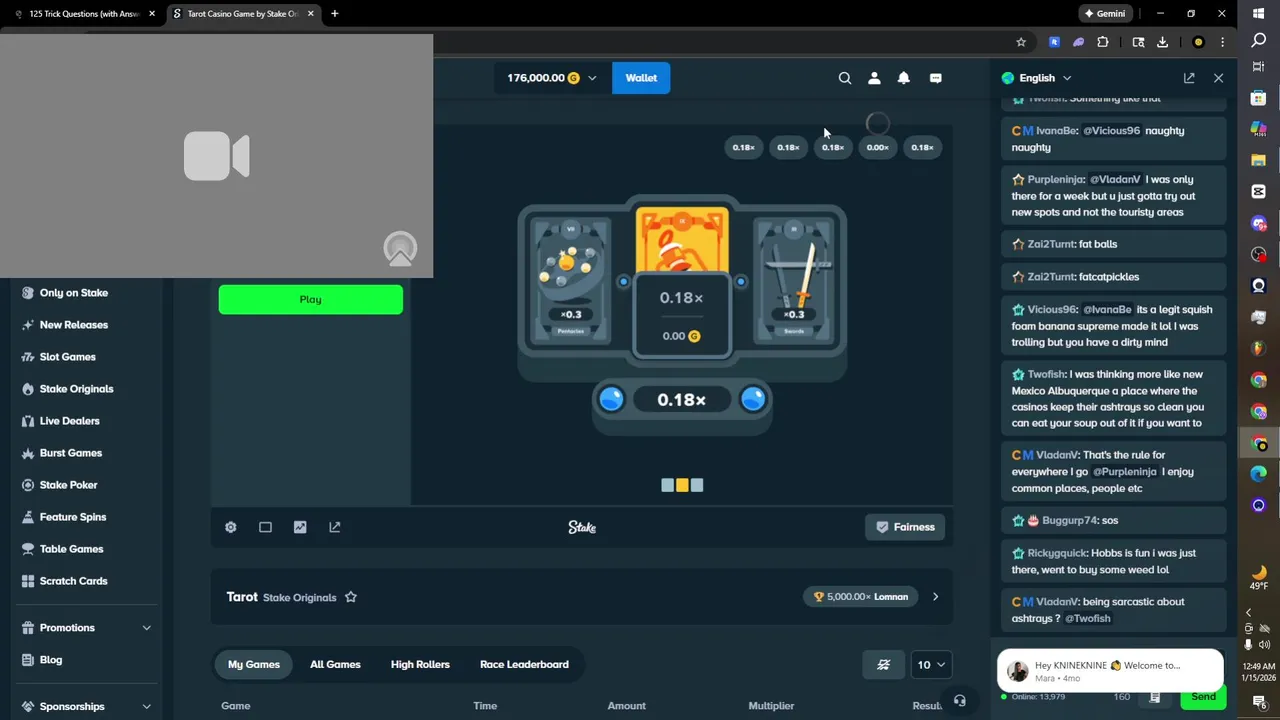Open Windows search on the taskbar

click(1259, 41)
